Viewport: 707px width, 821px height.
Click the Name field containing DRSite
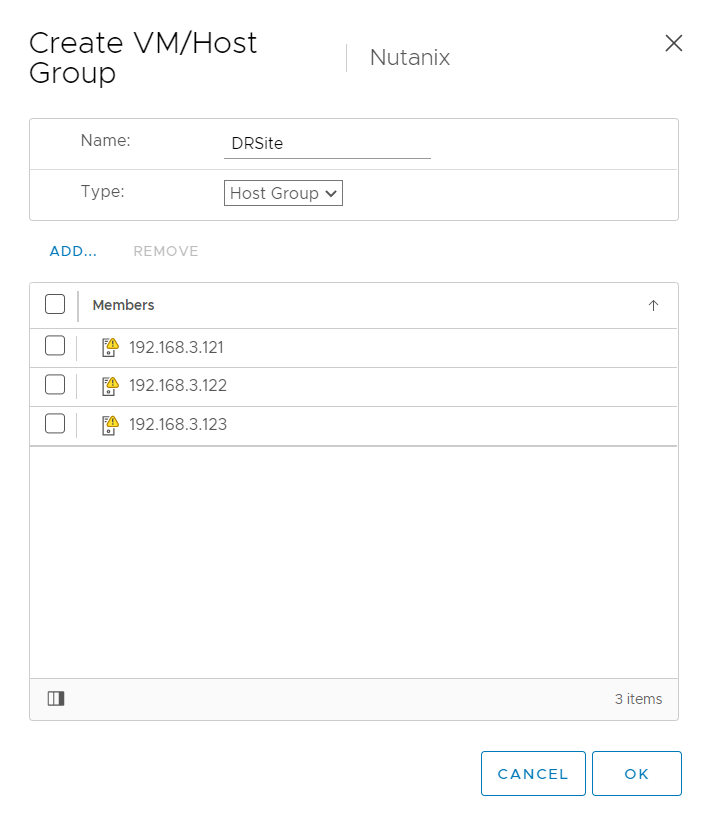[x=326, y=144]
